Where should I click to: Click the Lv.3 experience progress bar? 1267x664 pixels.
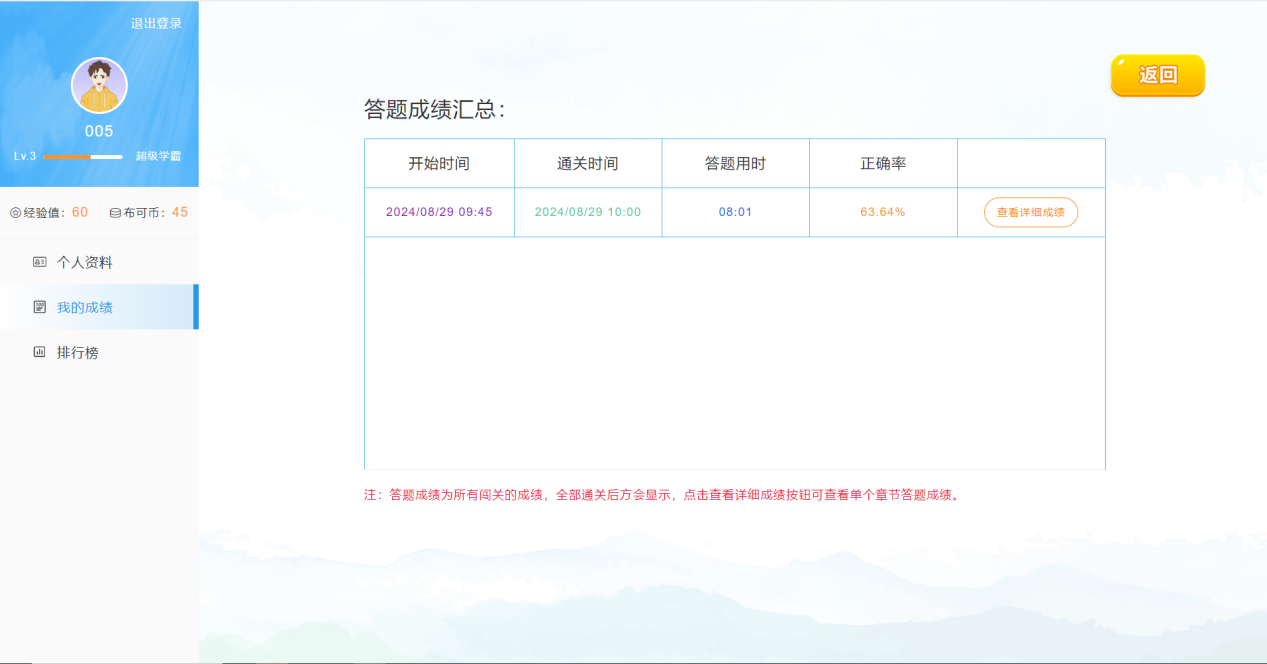82,157
